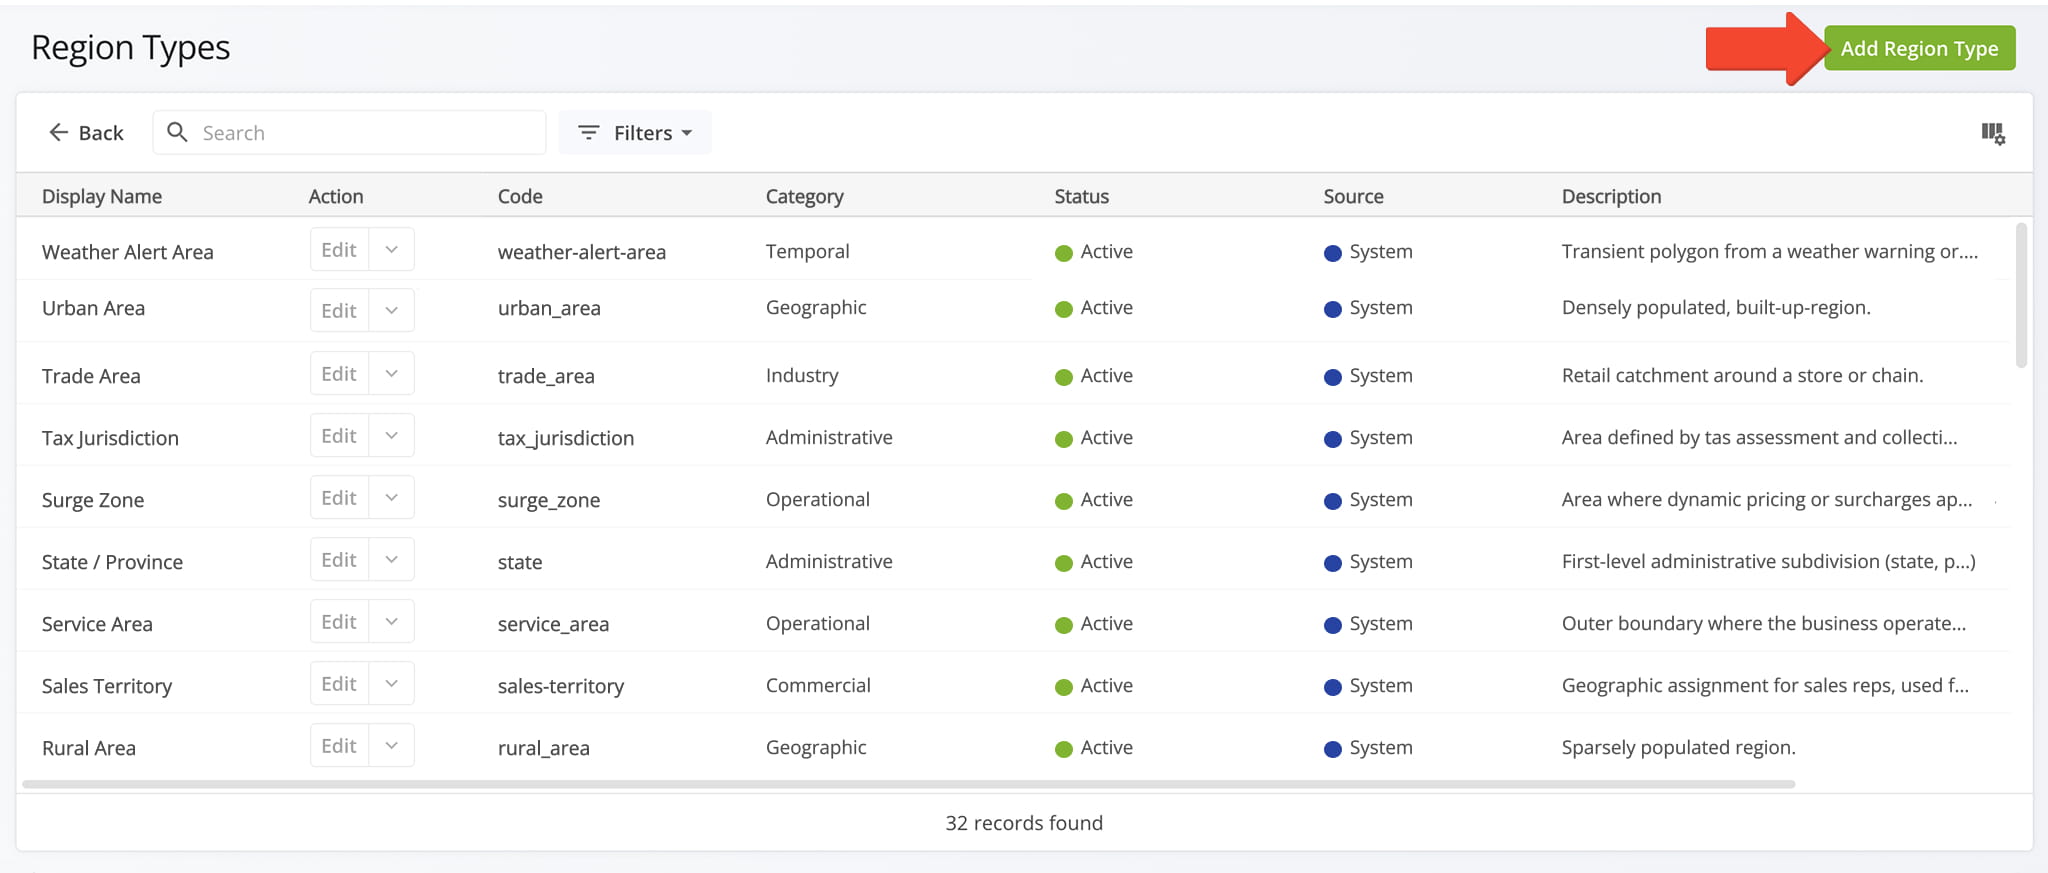Click the vertical table scrollbar
The height and width of the screenshot is (873, 2048).
point(2021,295)
